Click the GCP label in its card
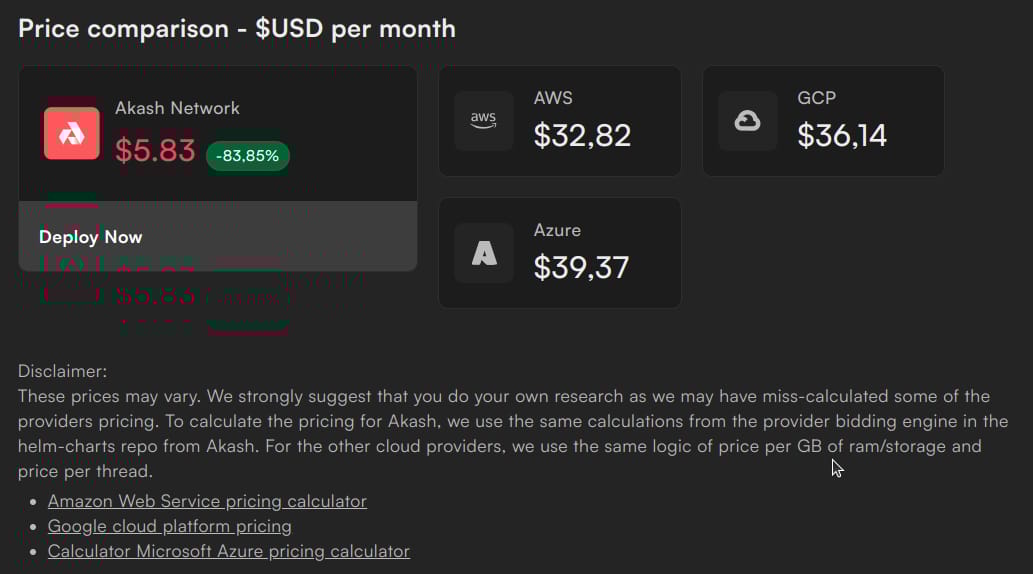Image resolution: width=1033 pixels, height=574 pixels. tap(816, 98)
